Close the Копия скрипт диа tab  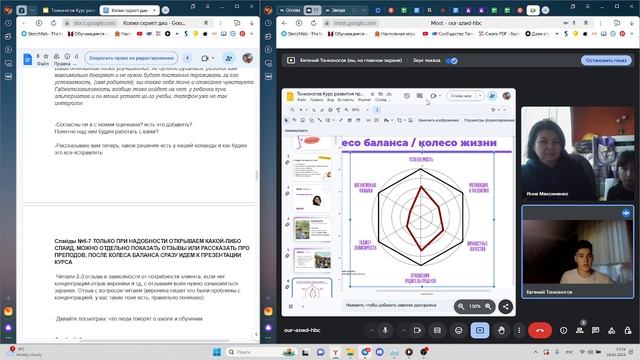coord(154,10)
